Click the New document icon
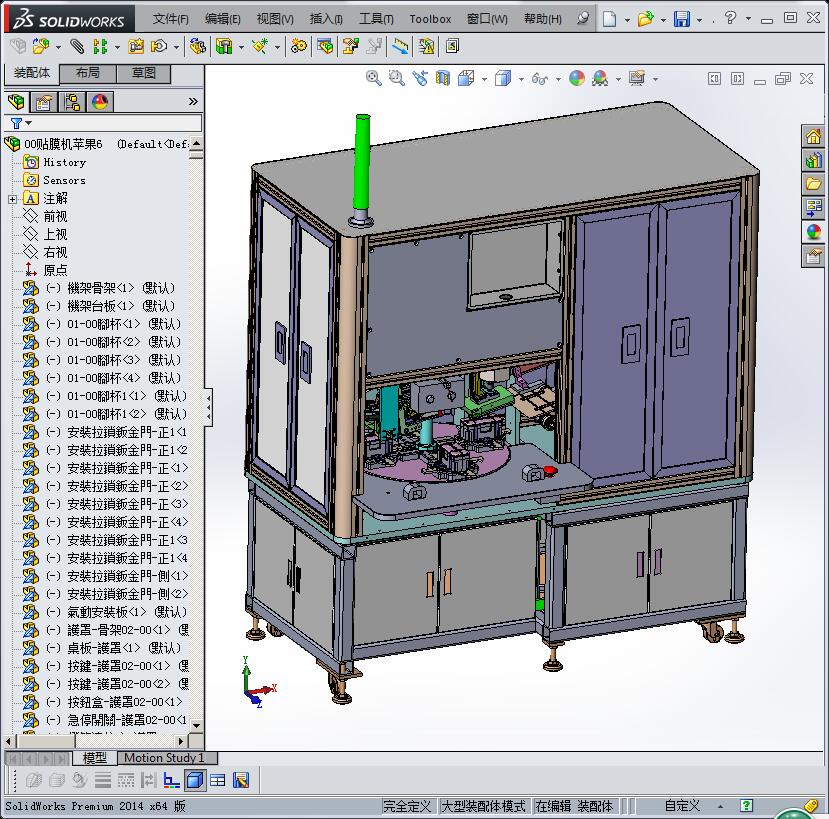Viewport: 829px width, 819px height. click(609, 19)
